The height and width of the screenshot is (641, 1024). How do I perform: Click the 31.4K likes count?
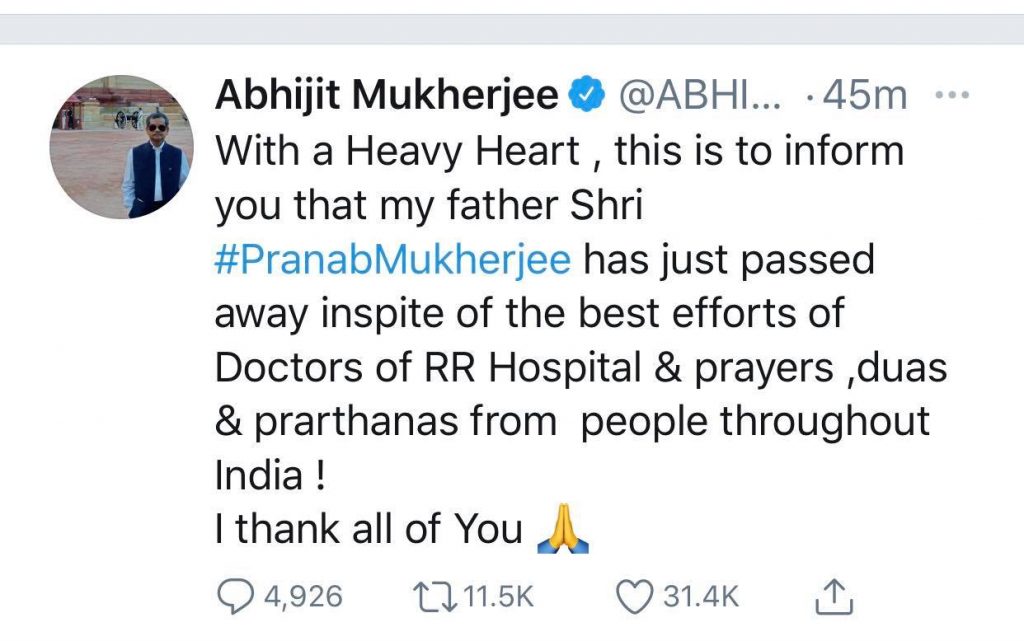pos(702,598)
